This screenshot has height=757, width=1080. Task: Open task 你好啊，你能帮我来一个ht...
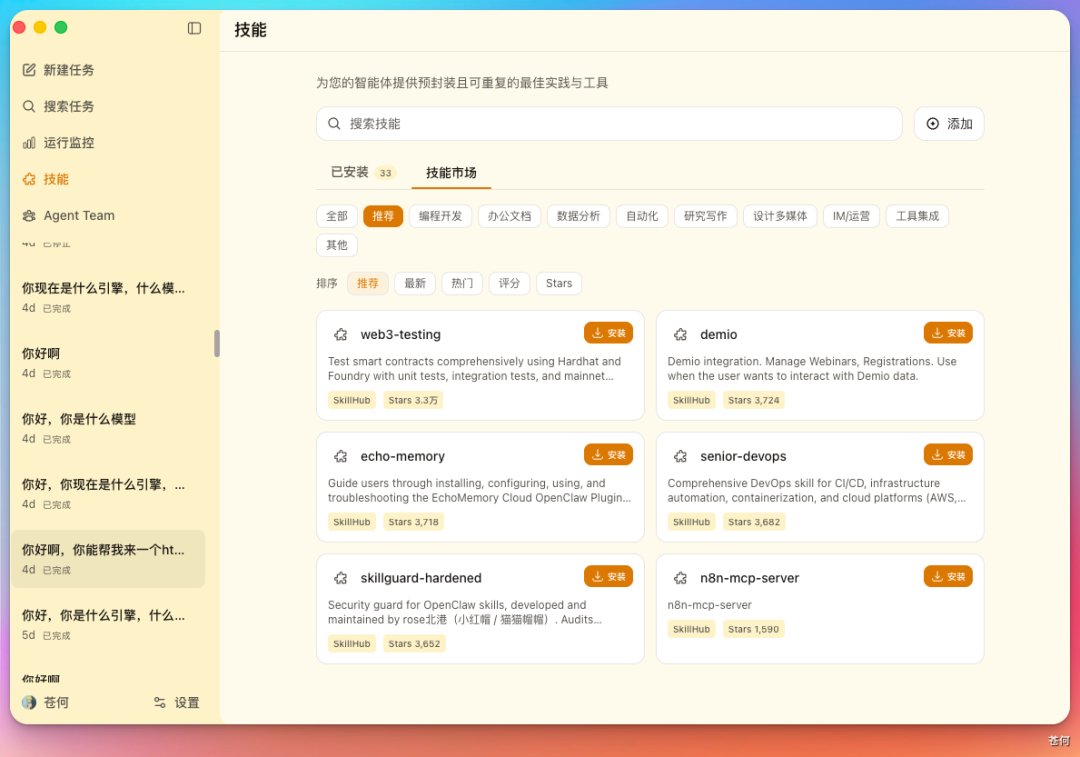(x=108, y=559)
